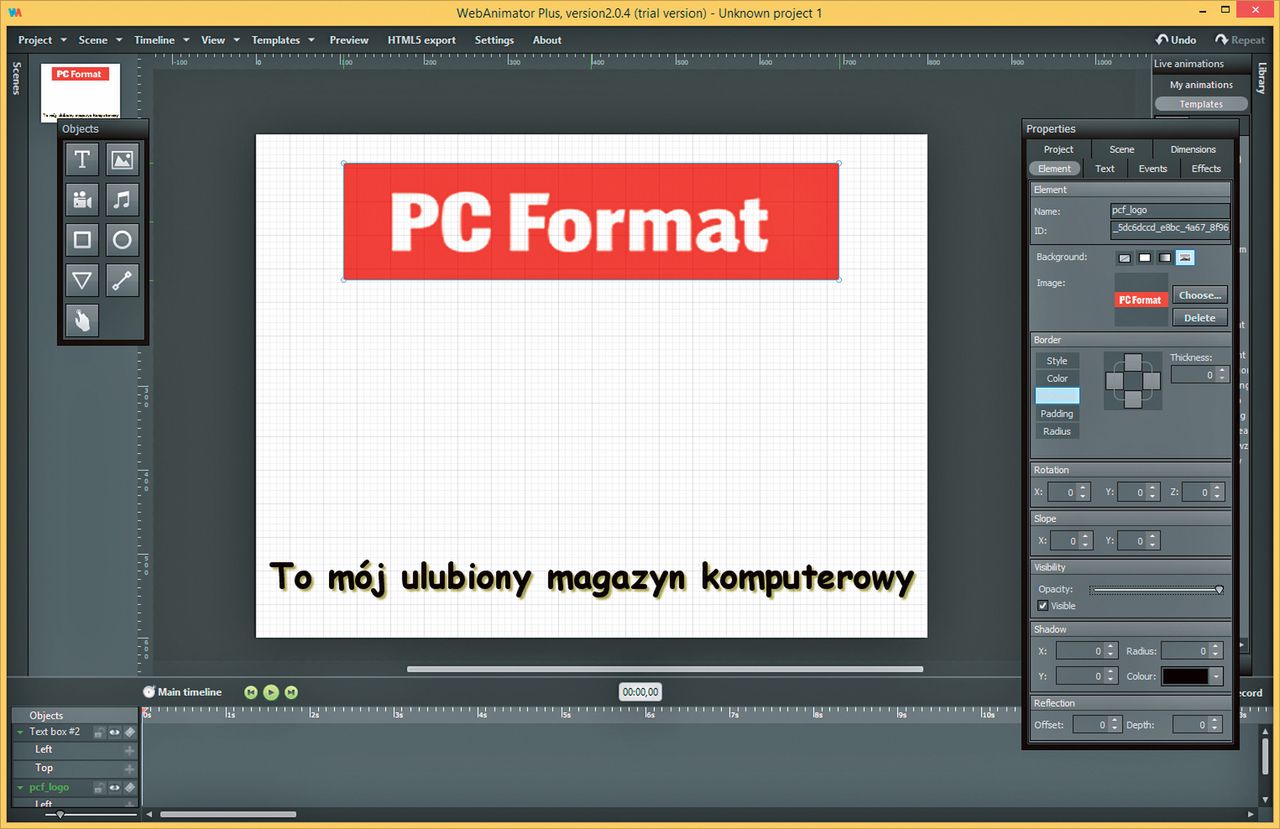The image size is (1280, 829).
Task: Switch to the Dimensions properties tab
Action: pyautogui.click(x=1193, y=149)
